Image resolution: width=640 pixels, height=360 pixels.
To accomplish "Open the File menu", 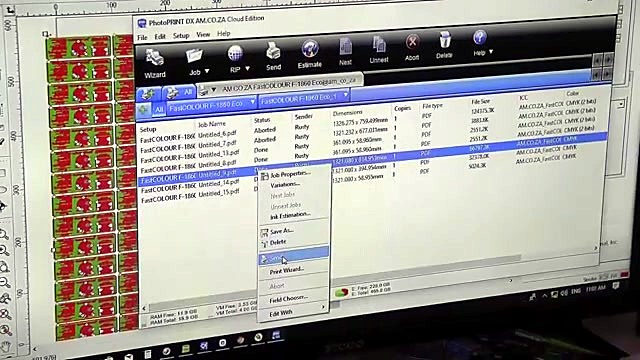I will (x=142, y=38).
